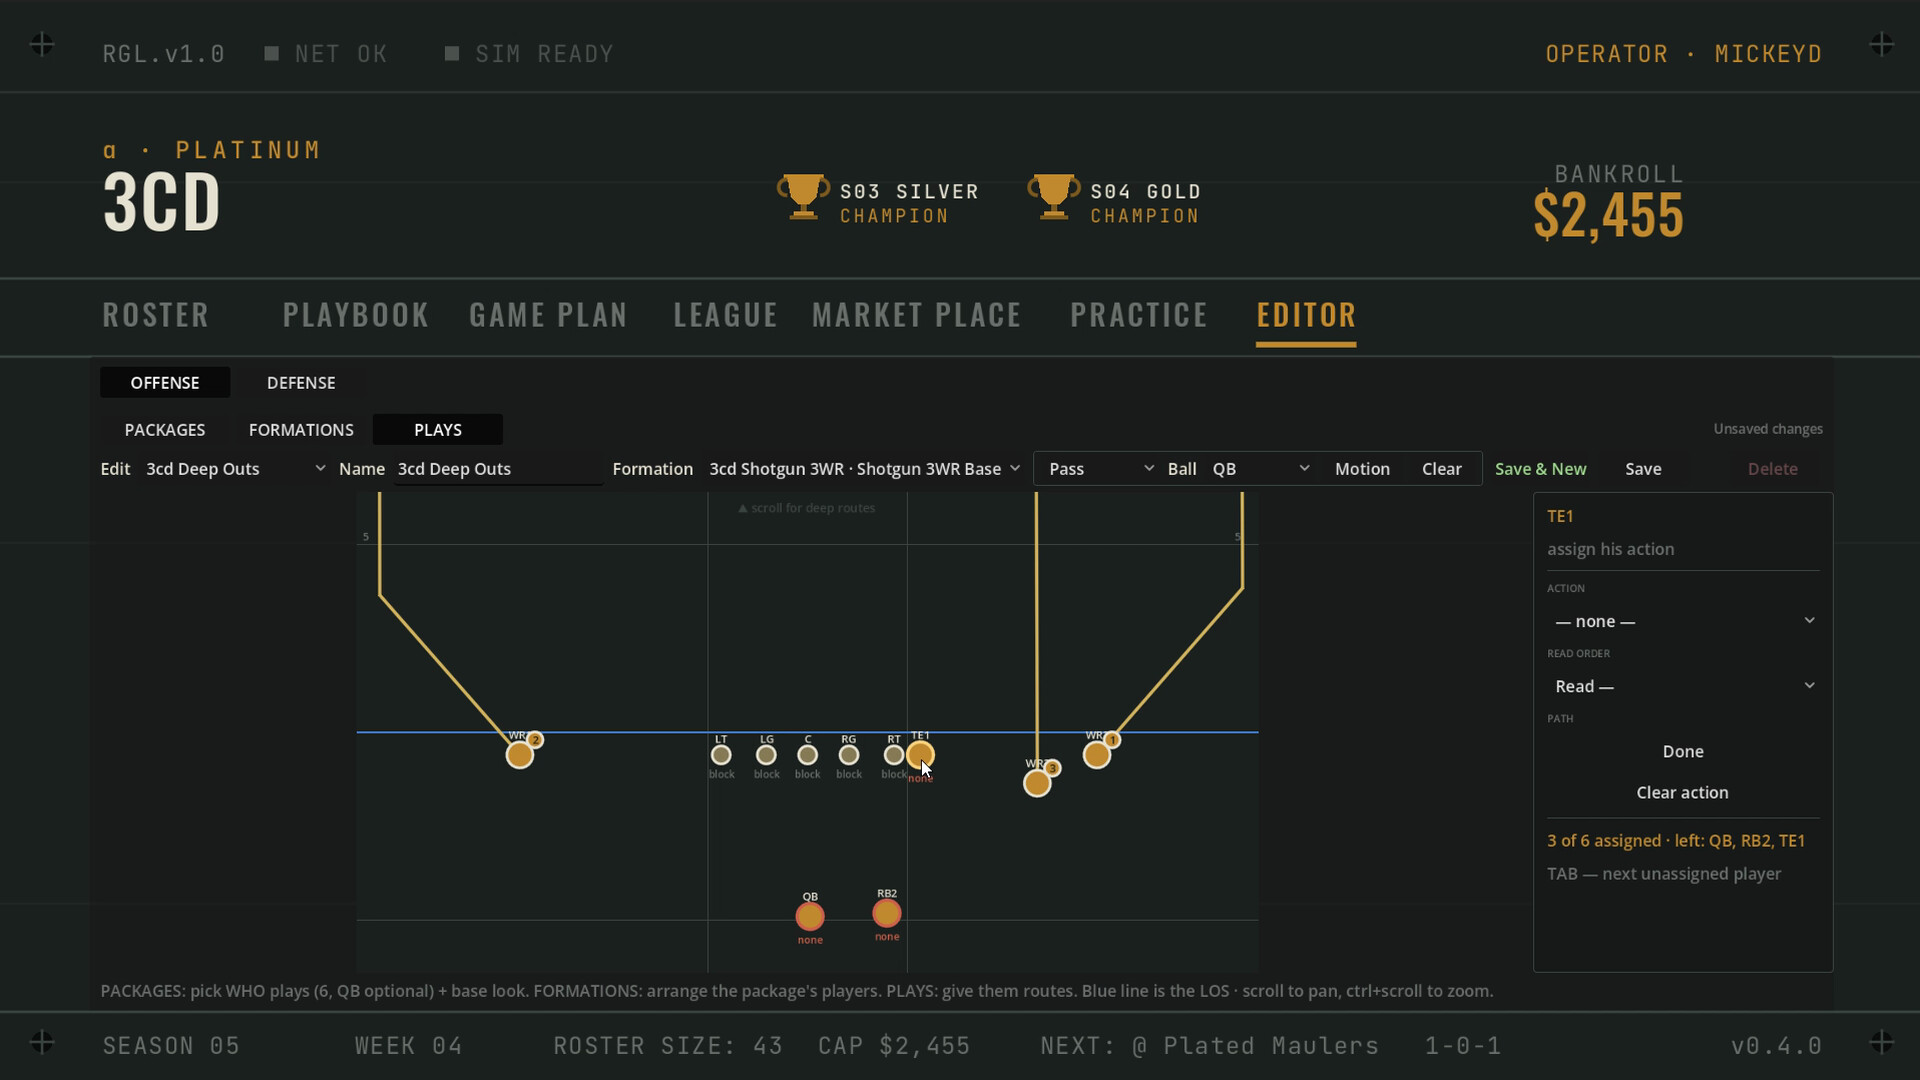This screenshot has height=1080, width=1920.
Task: Switch to PACKAGES sub-tab
Action: (165, 430)
